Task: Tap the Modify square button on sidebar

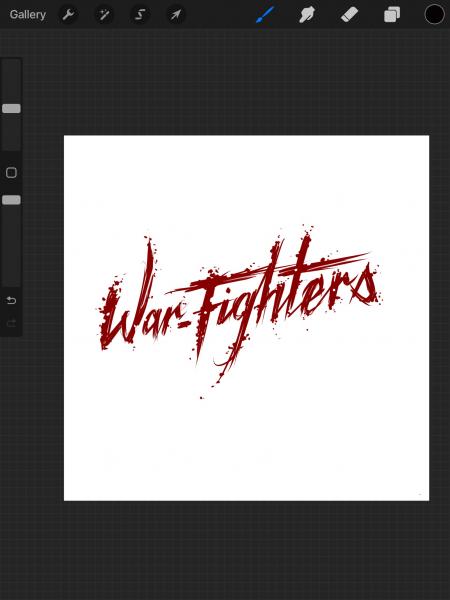Action: 11,173
